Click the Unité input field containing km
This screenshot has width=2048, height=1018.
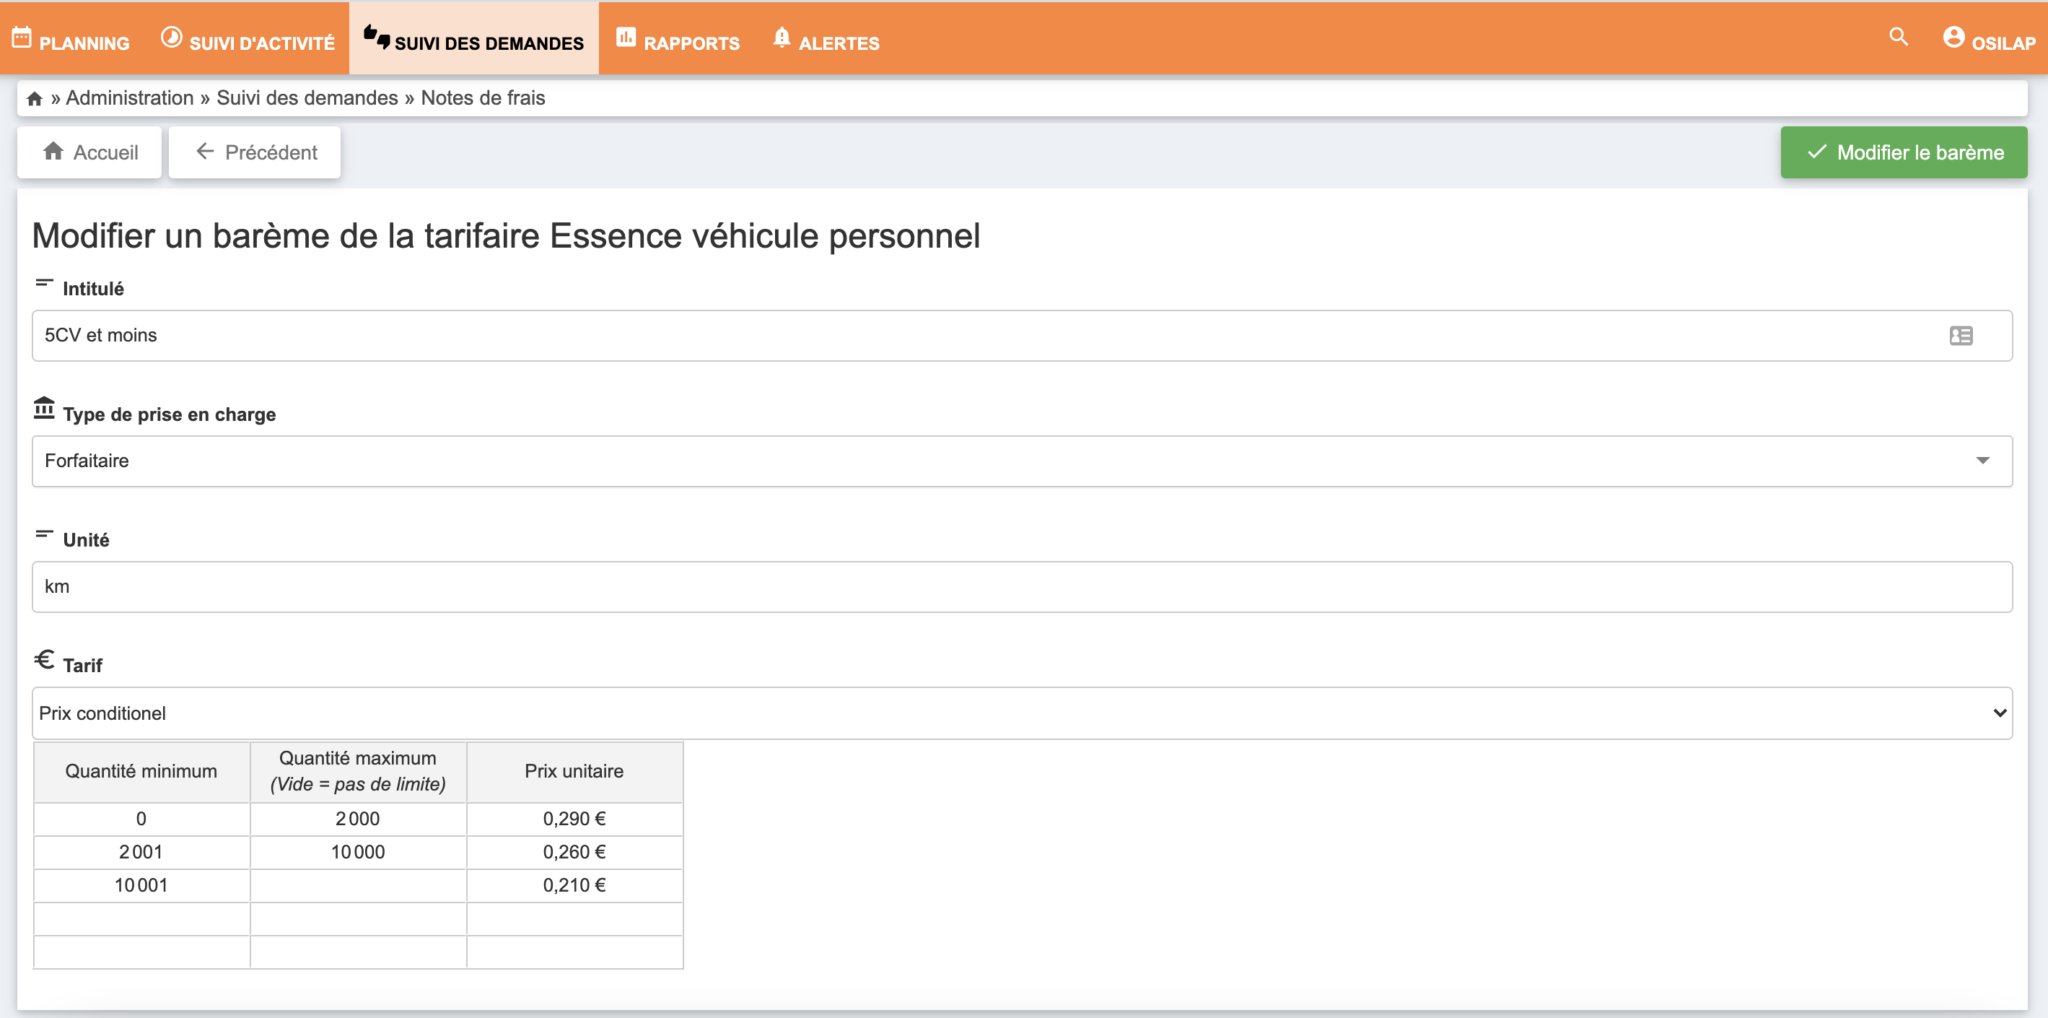tap(1022, 587)
